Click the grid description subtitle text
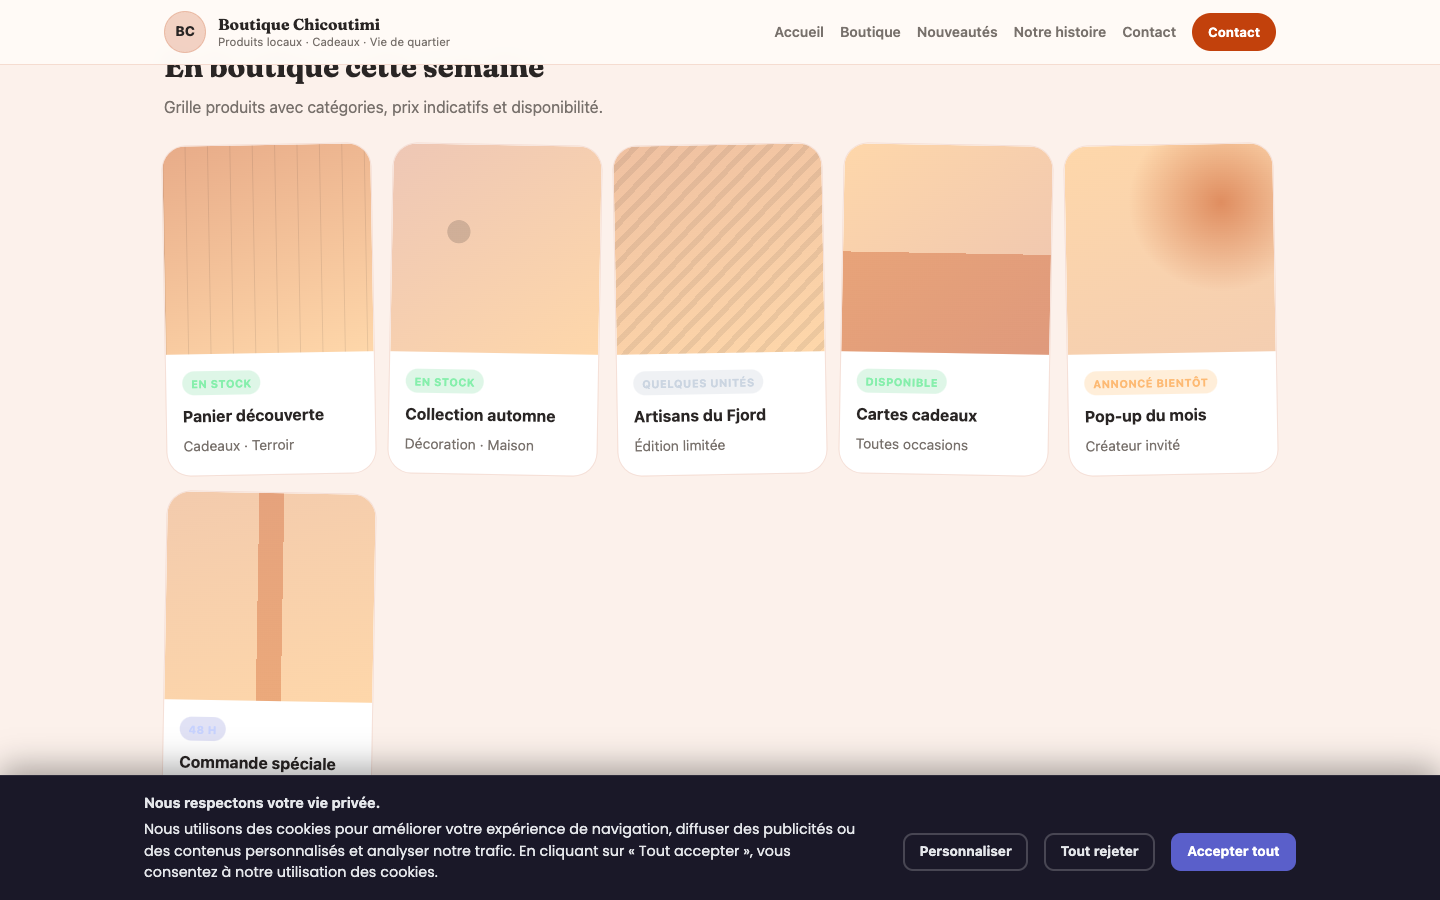 [x=383, y=107]
